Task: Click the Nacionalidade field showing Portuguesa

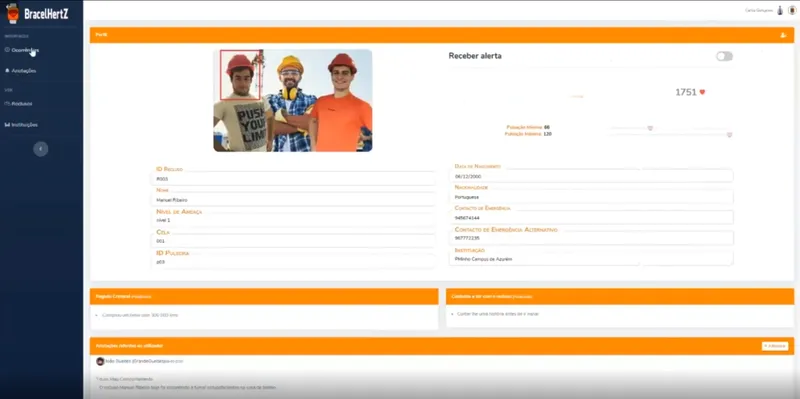Action: pos(592,197)
